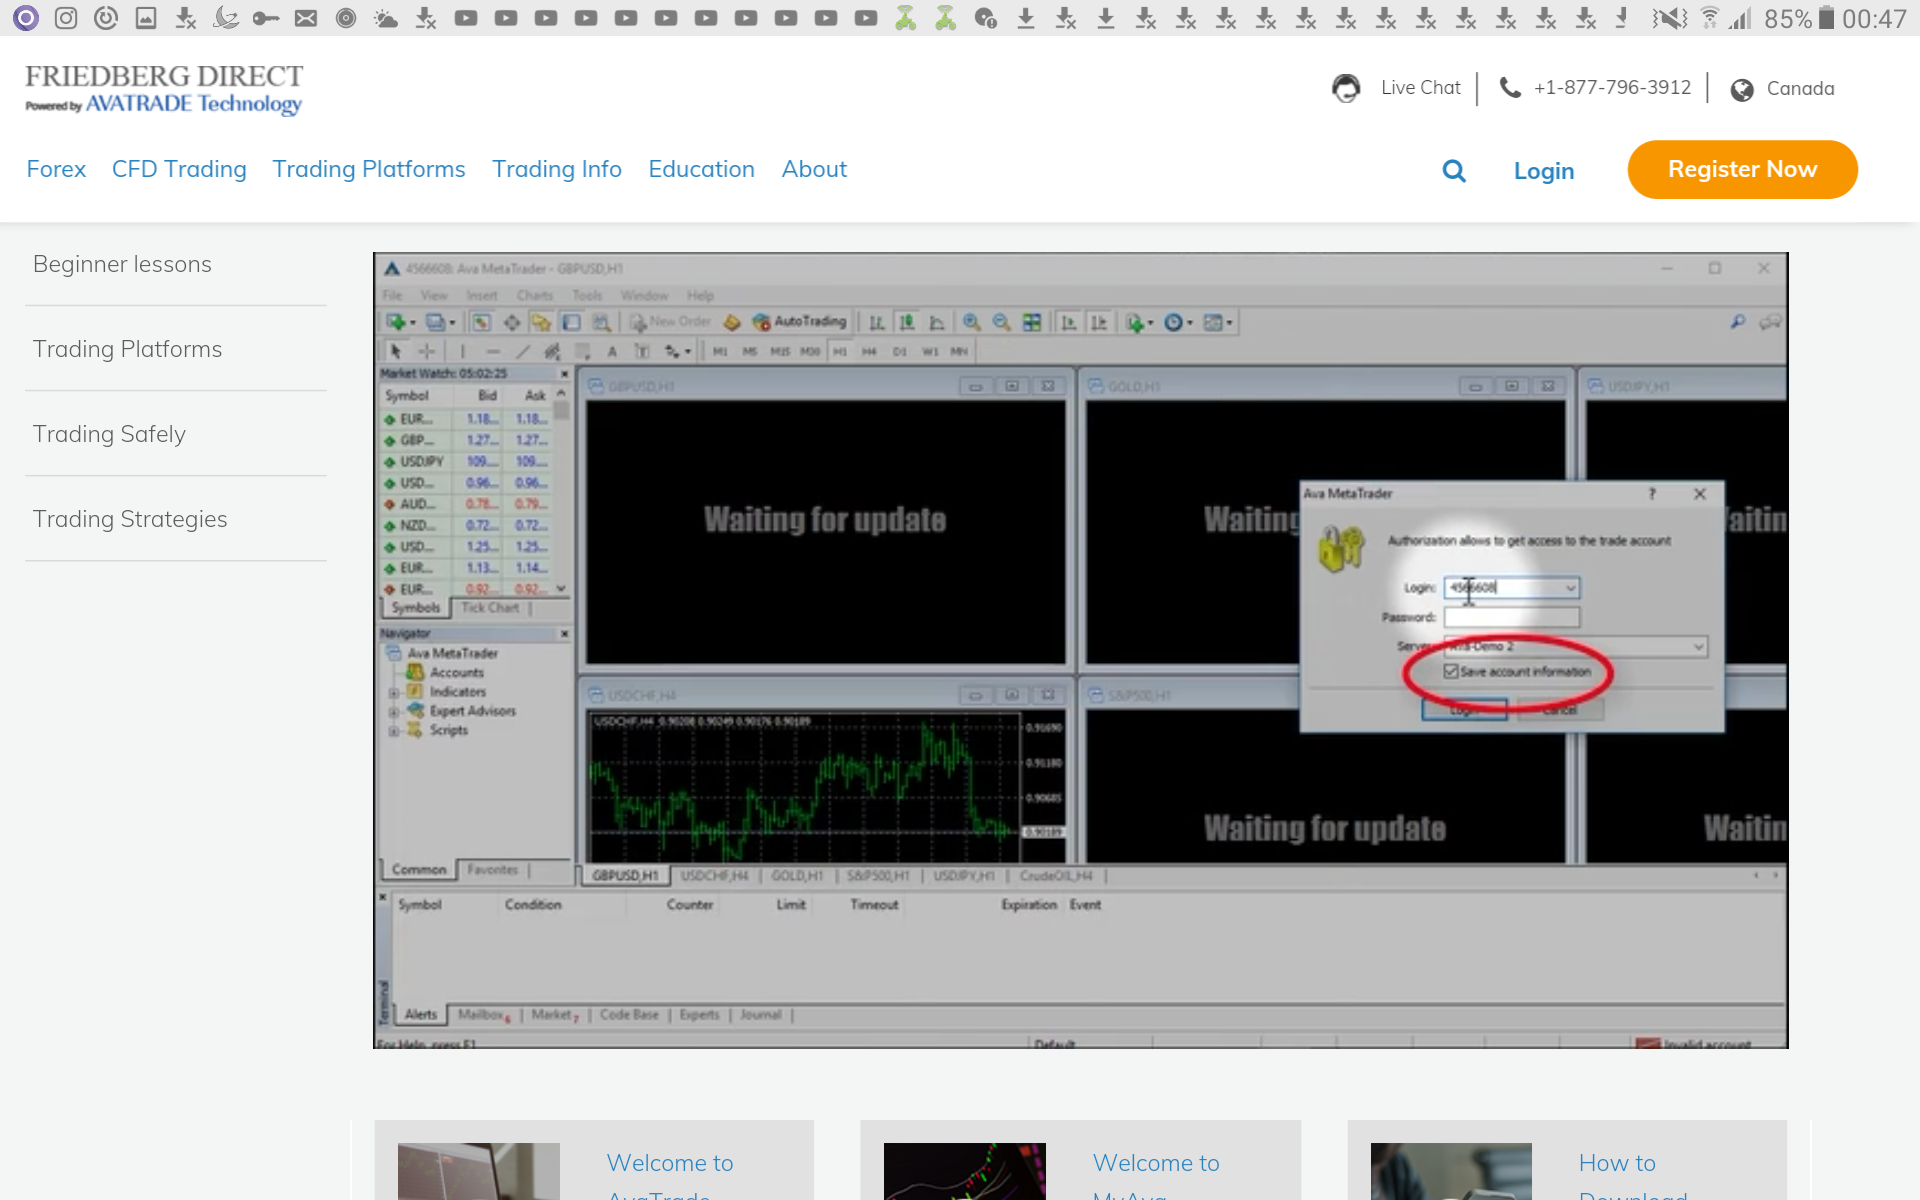This screenshot has width=1920, height=1200.
Task: Select the Candlesticks icon in MetaTrader toolbar
Action: pyautogui.click(x=907, y=322)
